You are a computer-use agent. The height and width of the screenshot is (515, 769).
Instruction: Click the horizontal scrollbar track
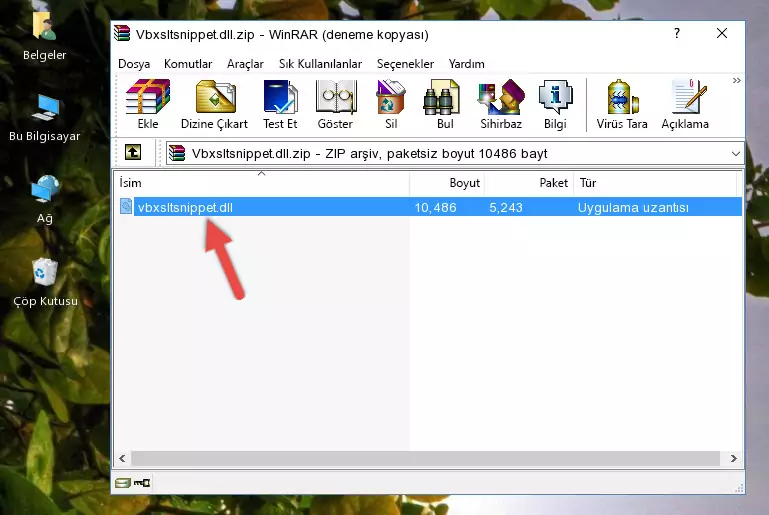425,459
